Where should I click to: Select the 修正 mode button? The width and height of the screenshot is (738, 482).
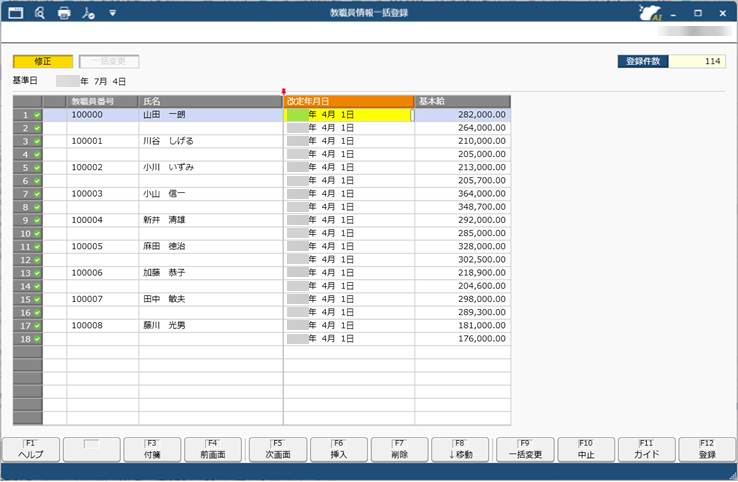41,62
